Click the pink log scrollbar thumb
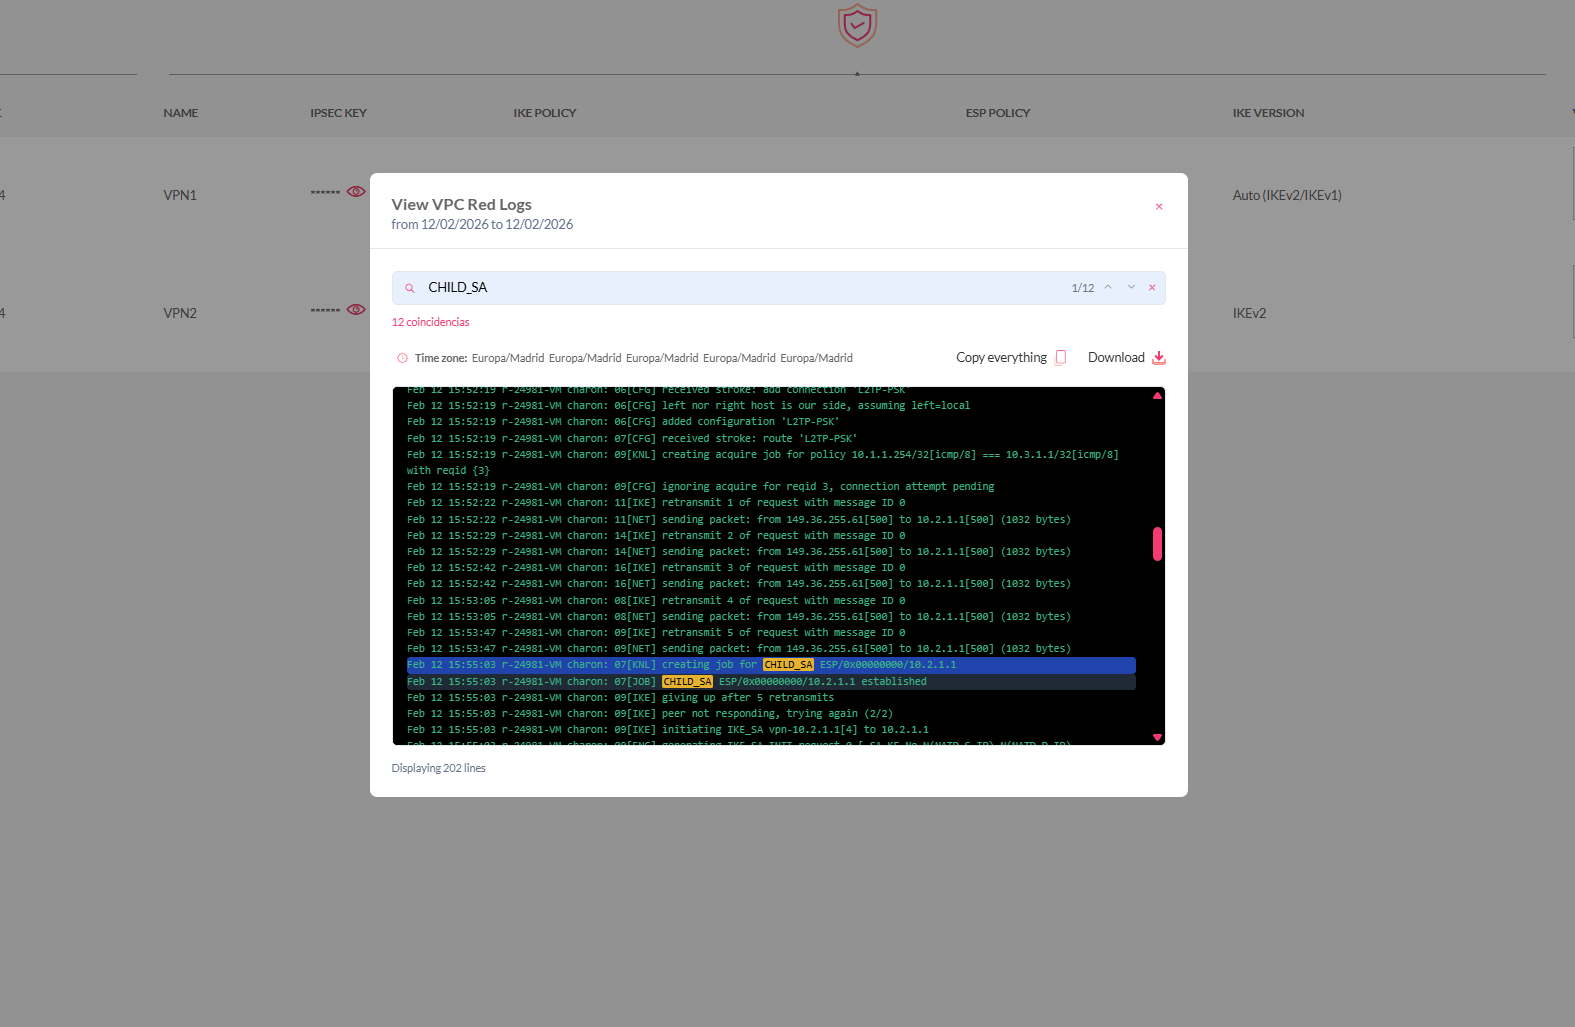 pyautogui.click(x=1157, y=544)
